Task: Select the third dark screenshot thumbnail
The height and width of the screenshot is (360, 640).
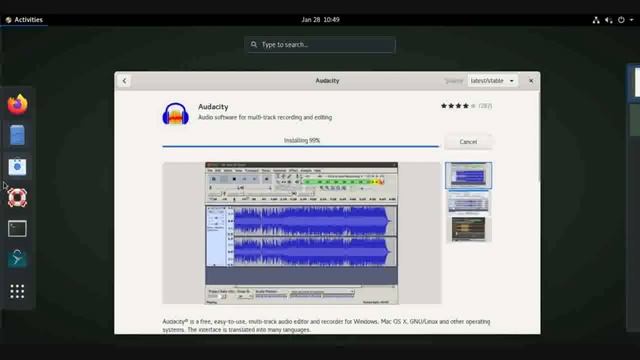Action: pos(468,229)
